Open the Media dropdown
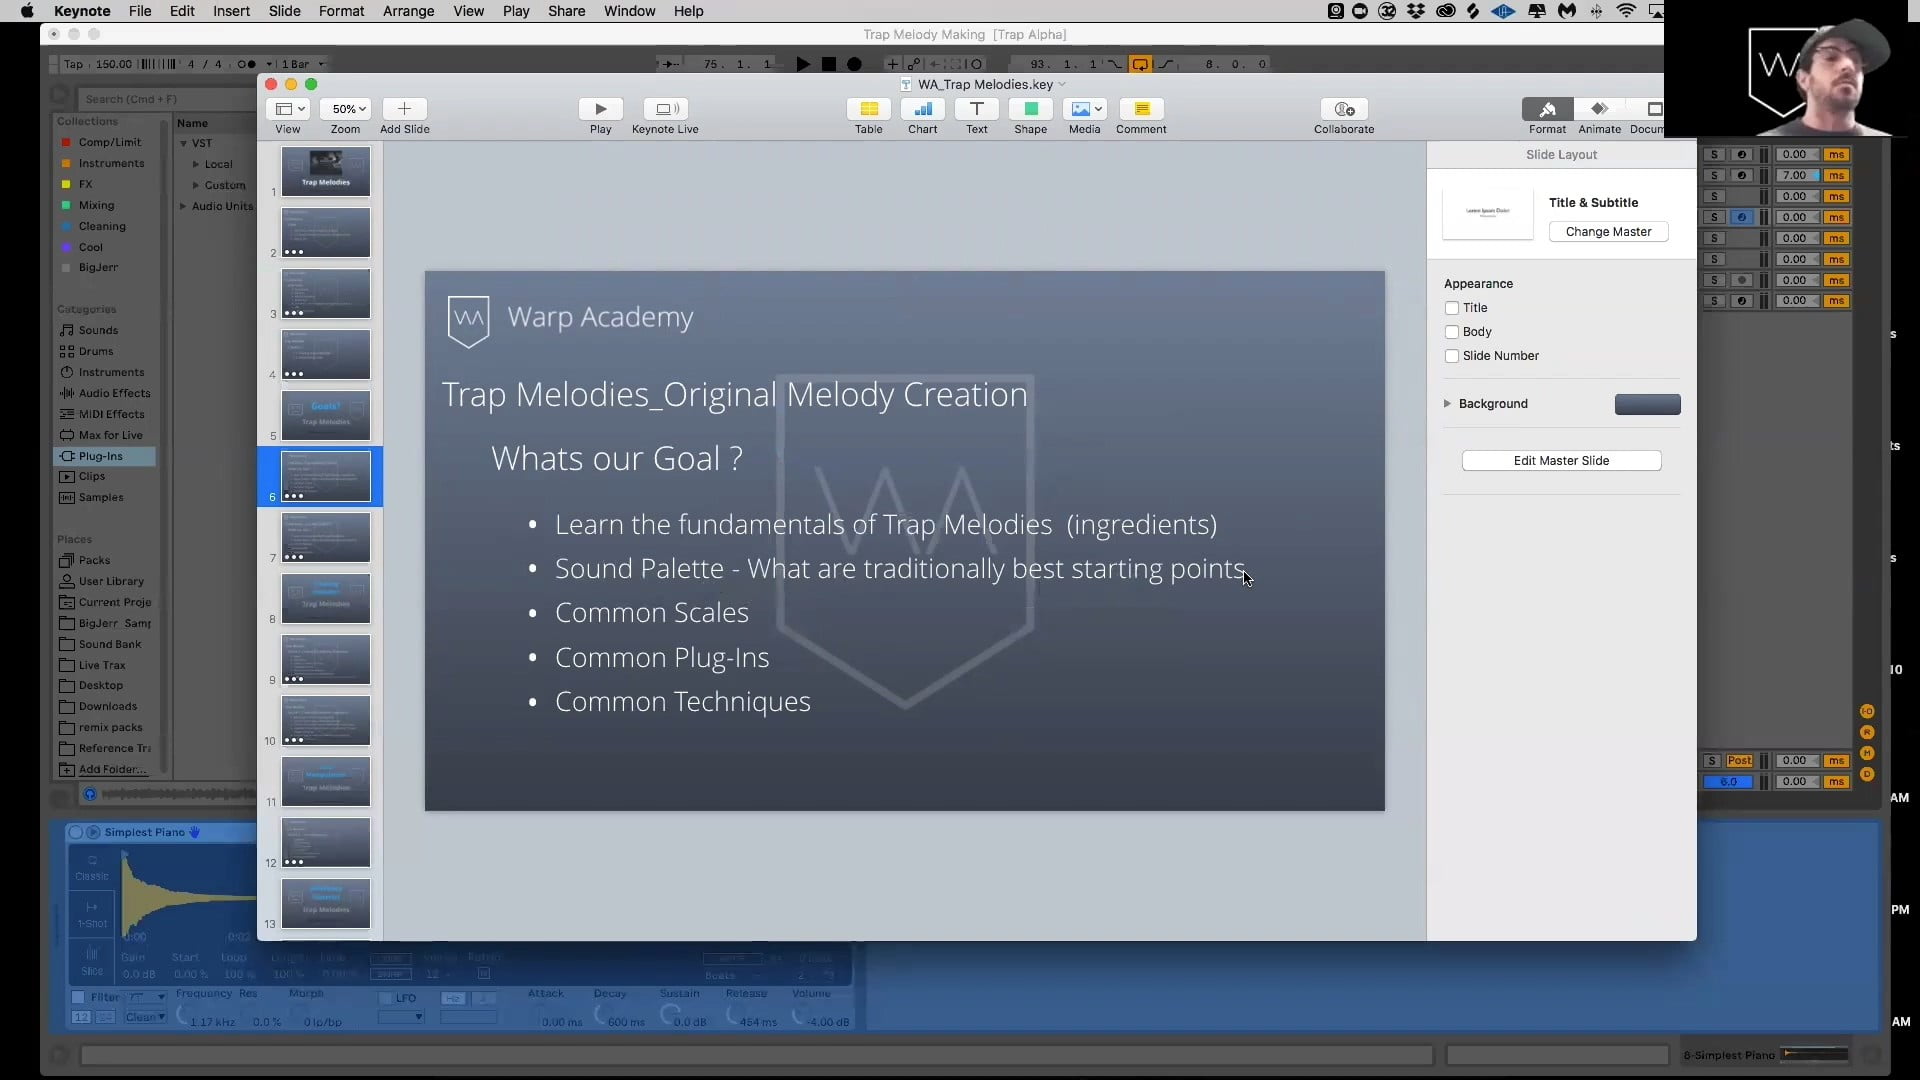Screen dimensions: 1920x1080 (x=1085, y=109)
